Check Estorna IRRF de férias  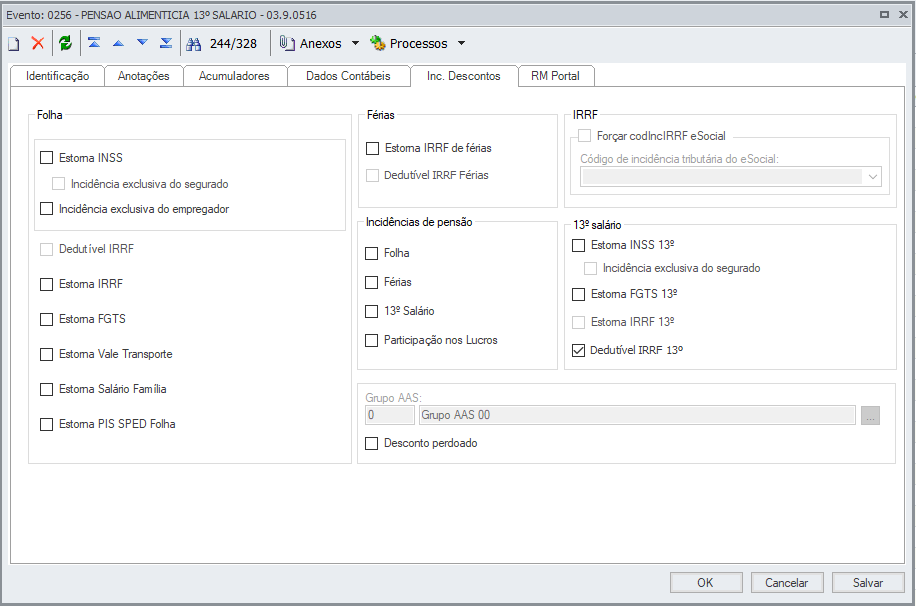(x=373, y=148)
